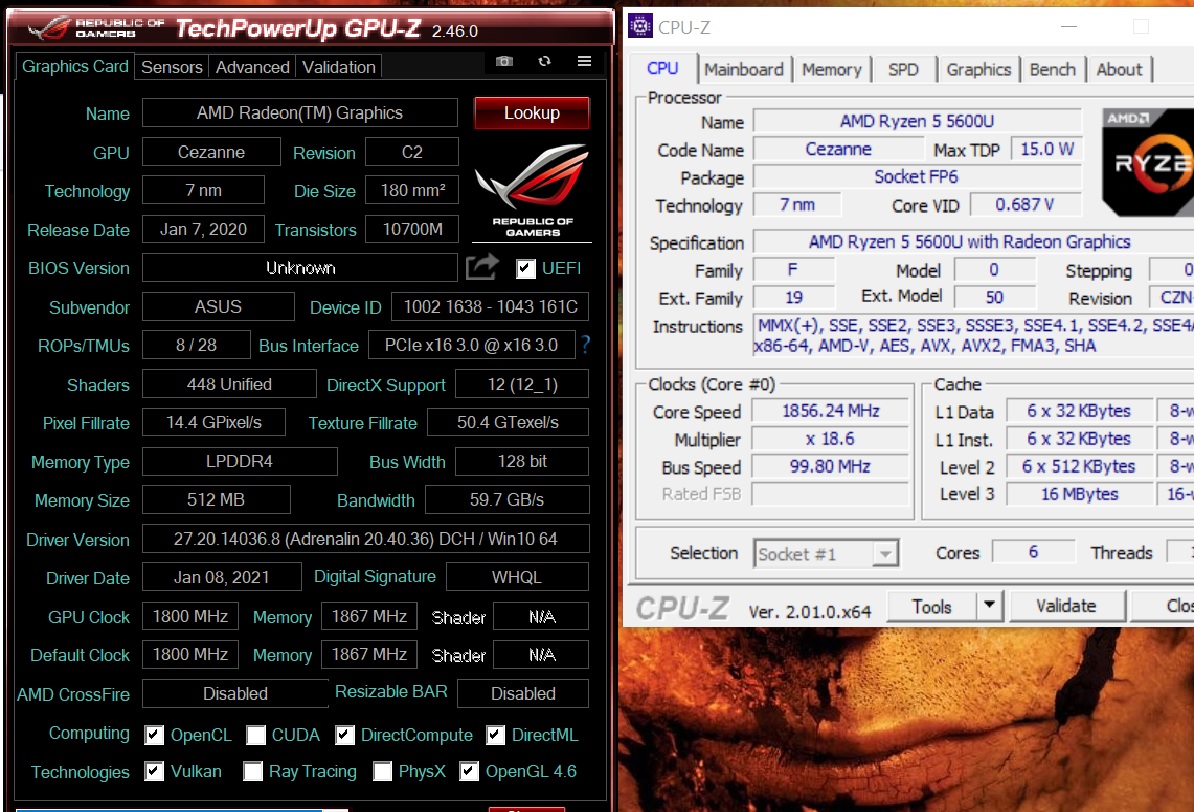Click the CPU-Z title bar icon
Image resolution: width=1194 pixels, height=812 pixels.
640,27
